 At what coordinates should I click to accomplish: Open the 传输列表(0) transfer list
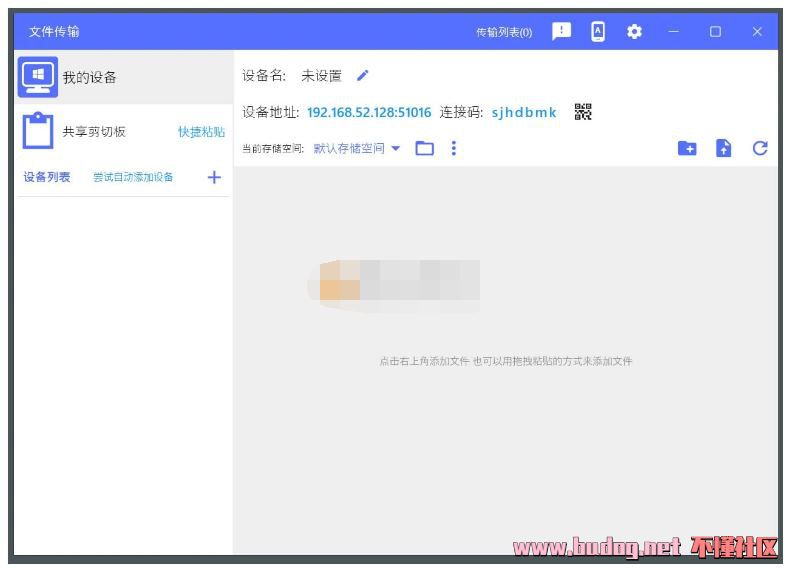coord(504,32)
